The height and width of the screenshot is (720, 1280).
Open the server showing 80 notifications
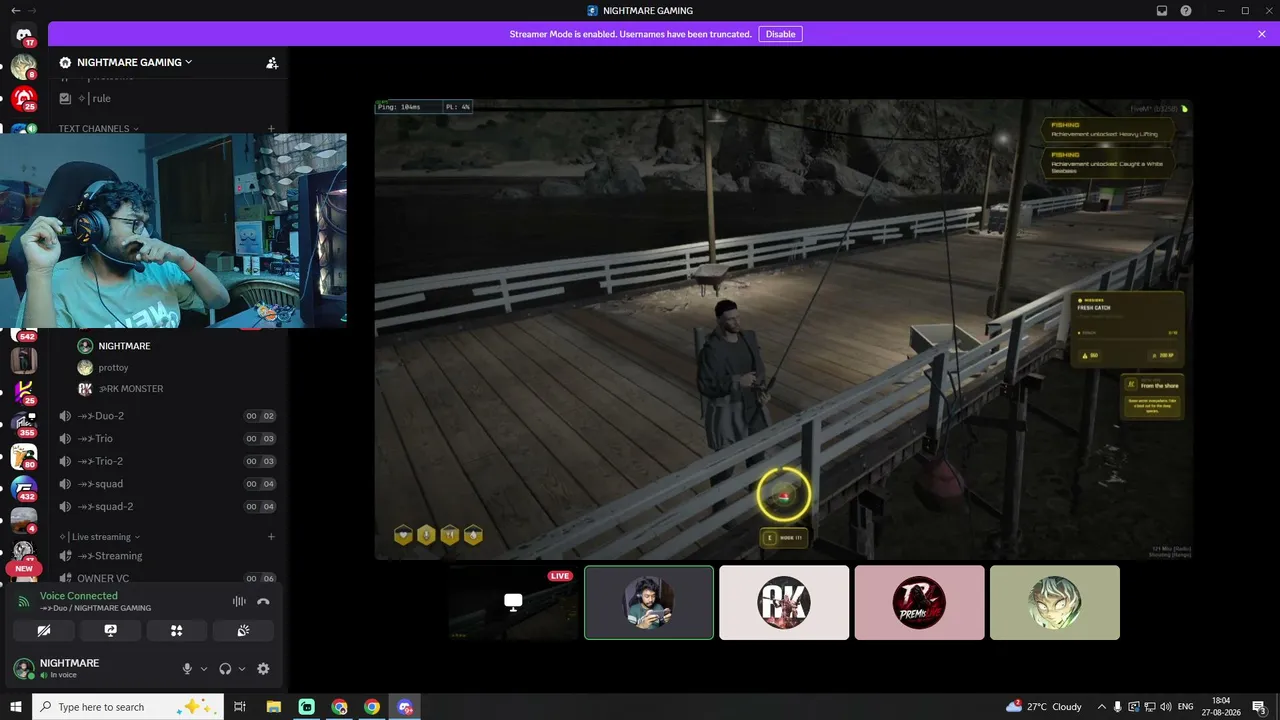(24, 457)
